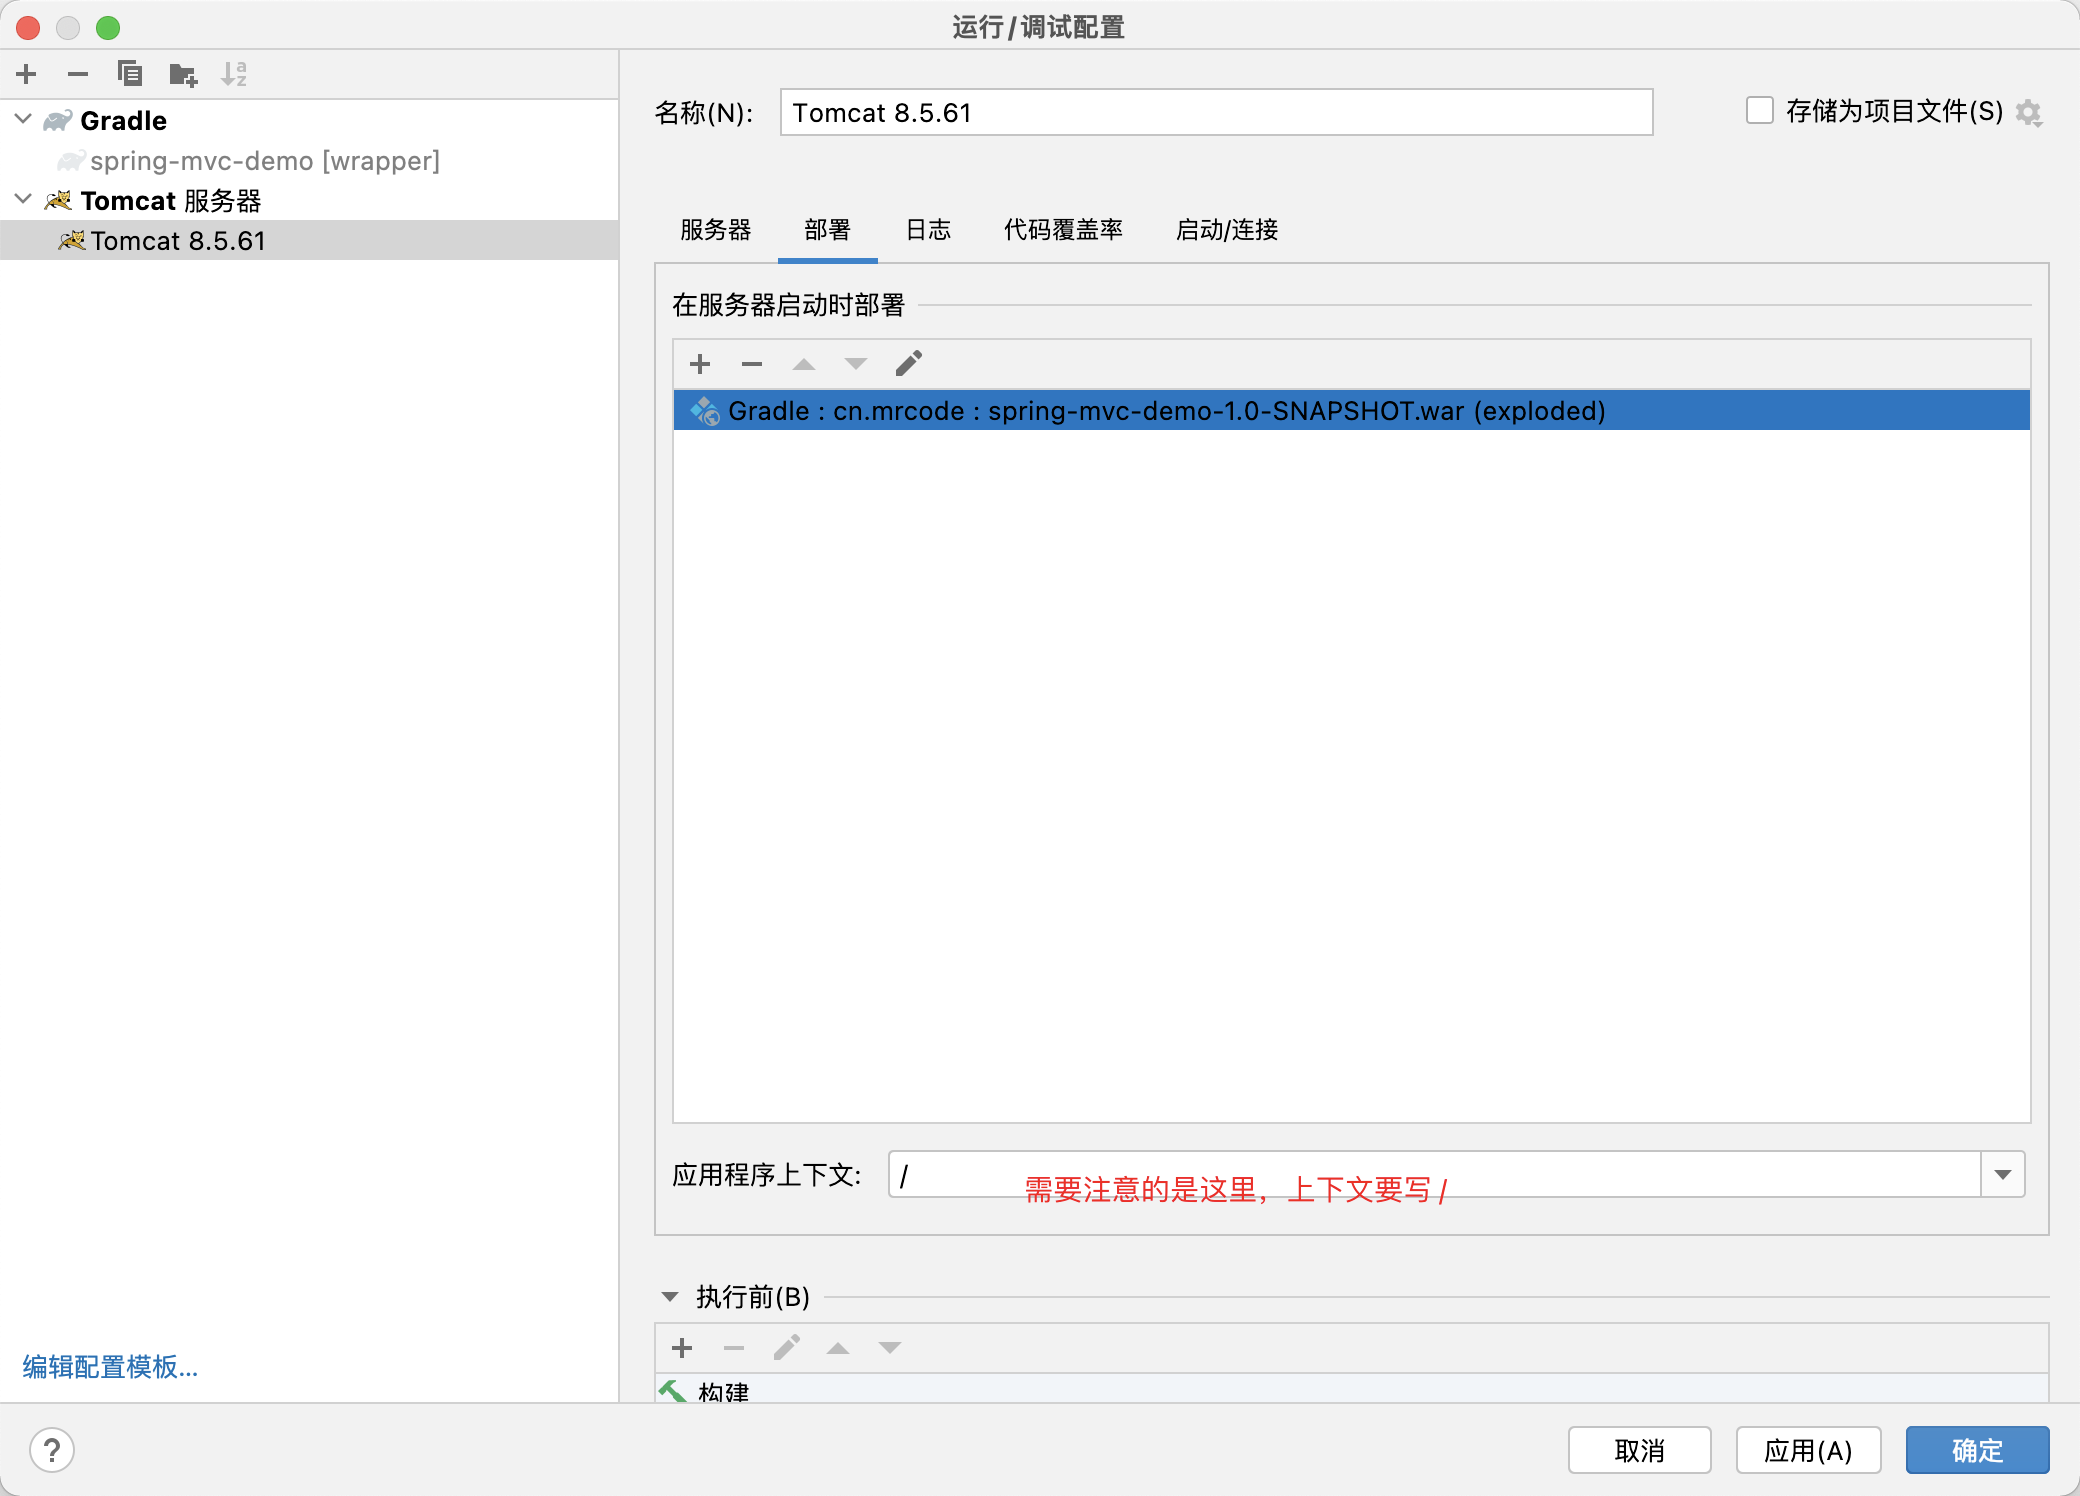Image resolution: width=2080 pixels, height=1496 pixels.
Task: Open 编辑配置模板 link
Action: (110, 1366)
